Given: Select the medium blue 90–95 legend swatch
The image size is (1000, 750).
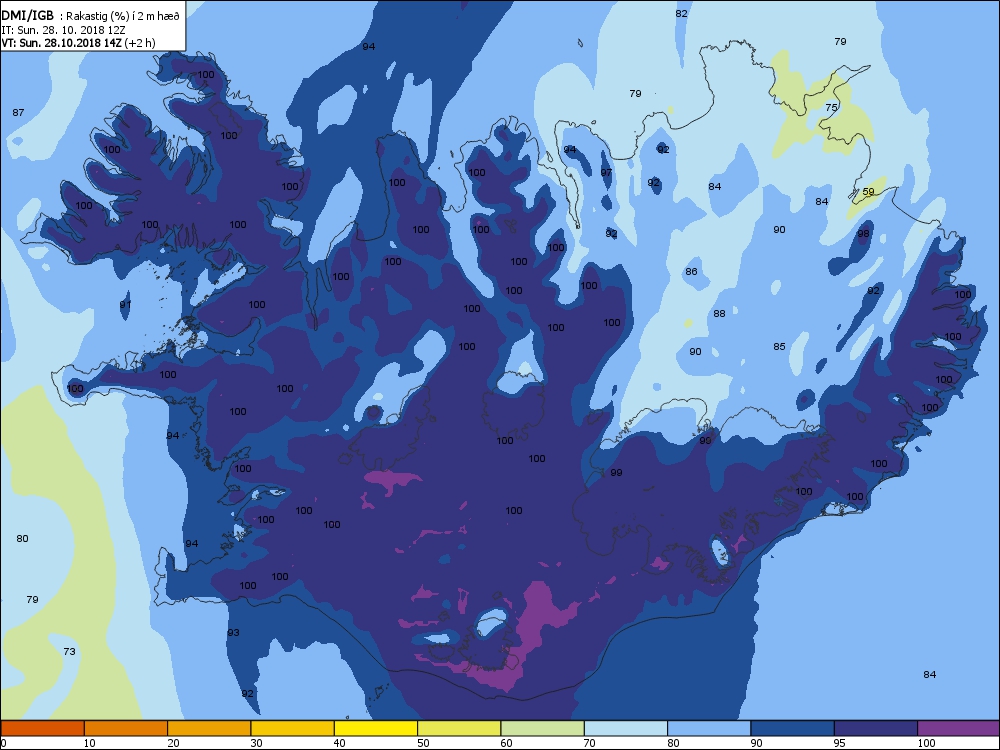Looking at the screenshot, I should click(793, 728).
